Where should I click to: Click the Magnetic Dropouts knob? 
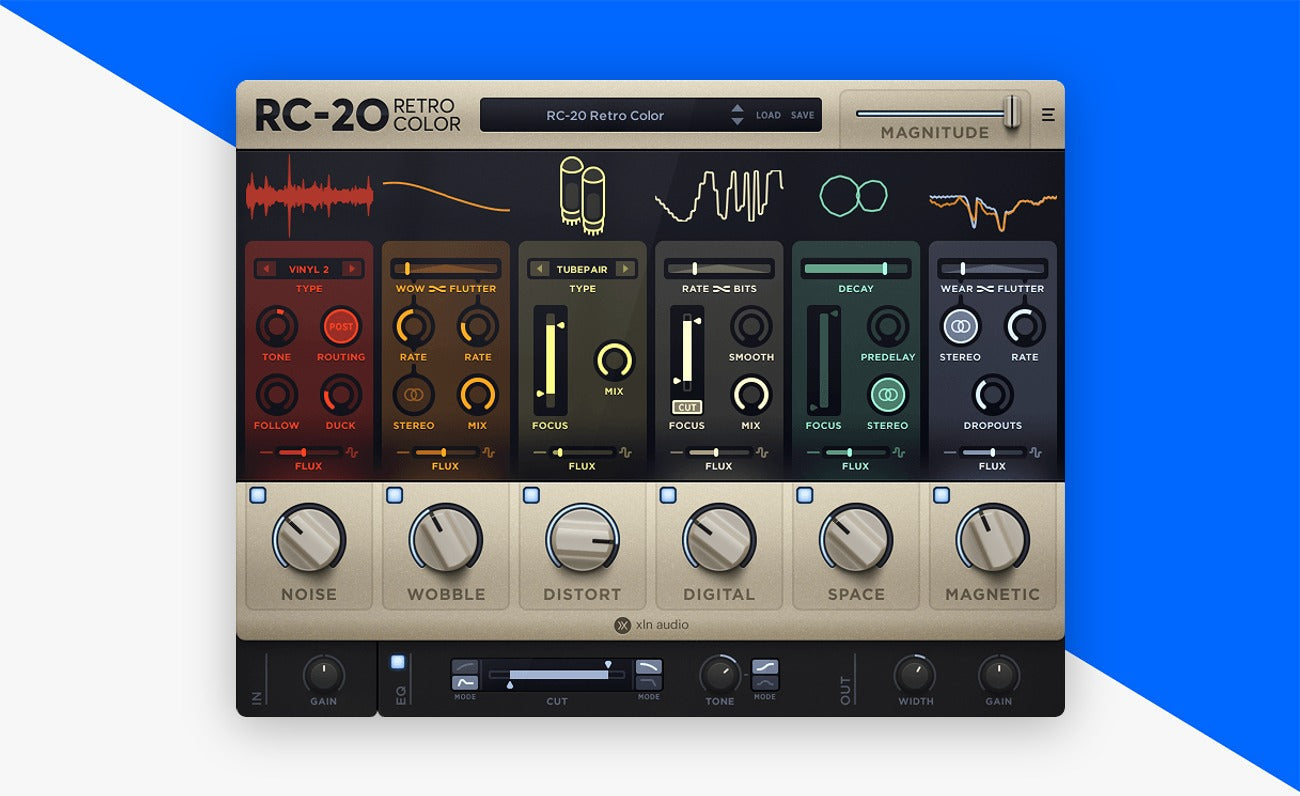pos(992,395)
